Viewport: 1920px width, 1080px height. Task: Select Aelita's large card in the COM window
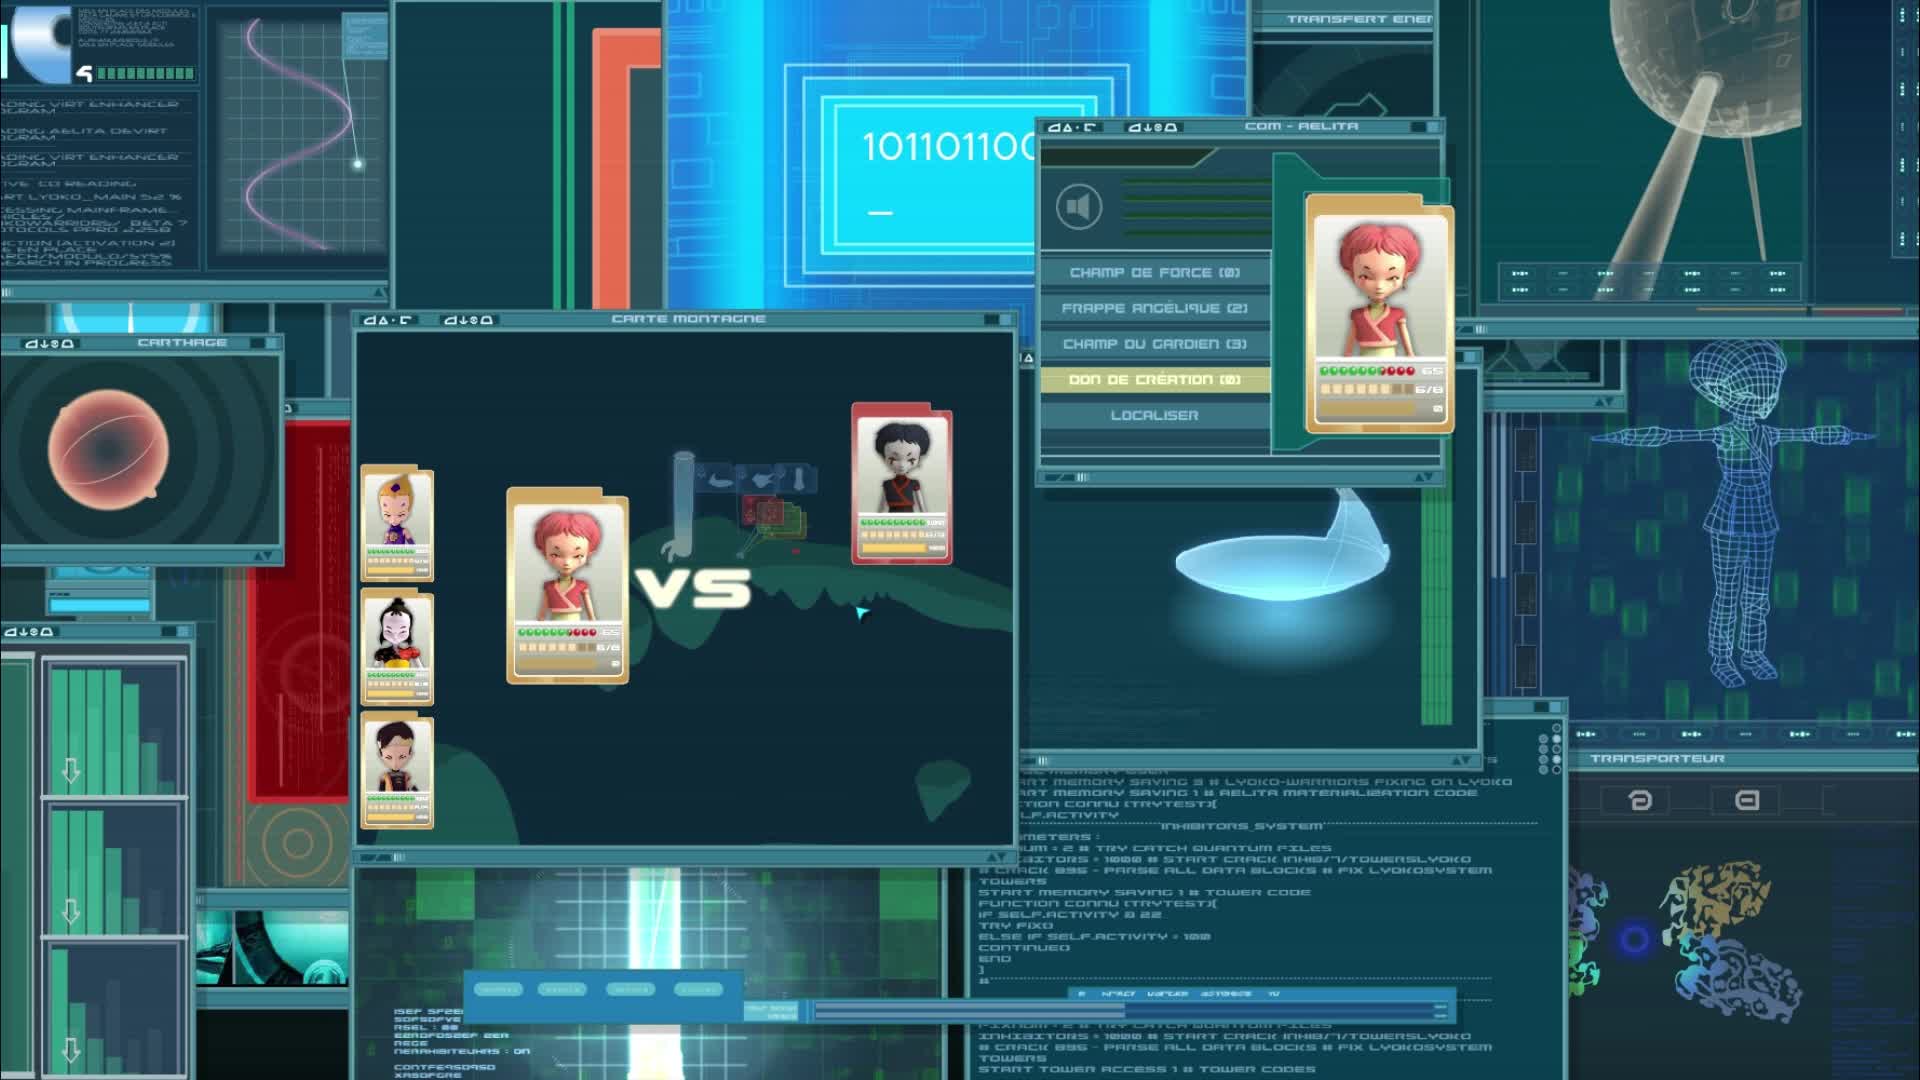1380,314
